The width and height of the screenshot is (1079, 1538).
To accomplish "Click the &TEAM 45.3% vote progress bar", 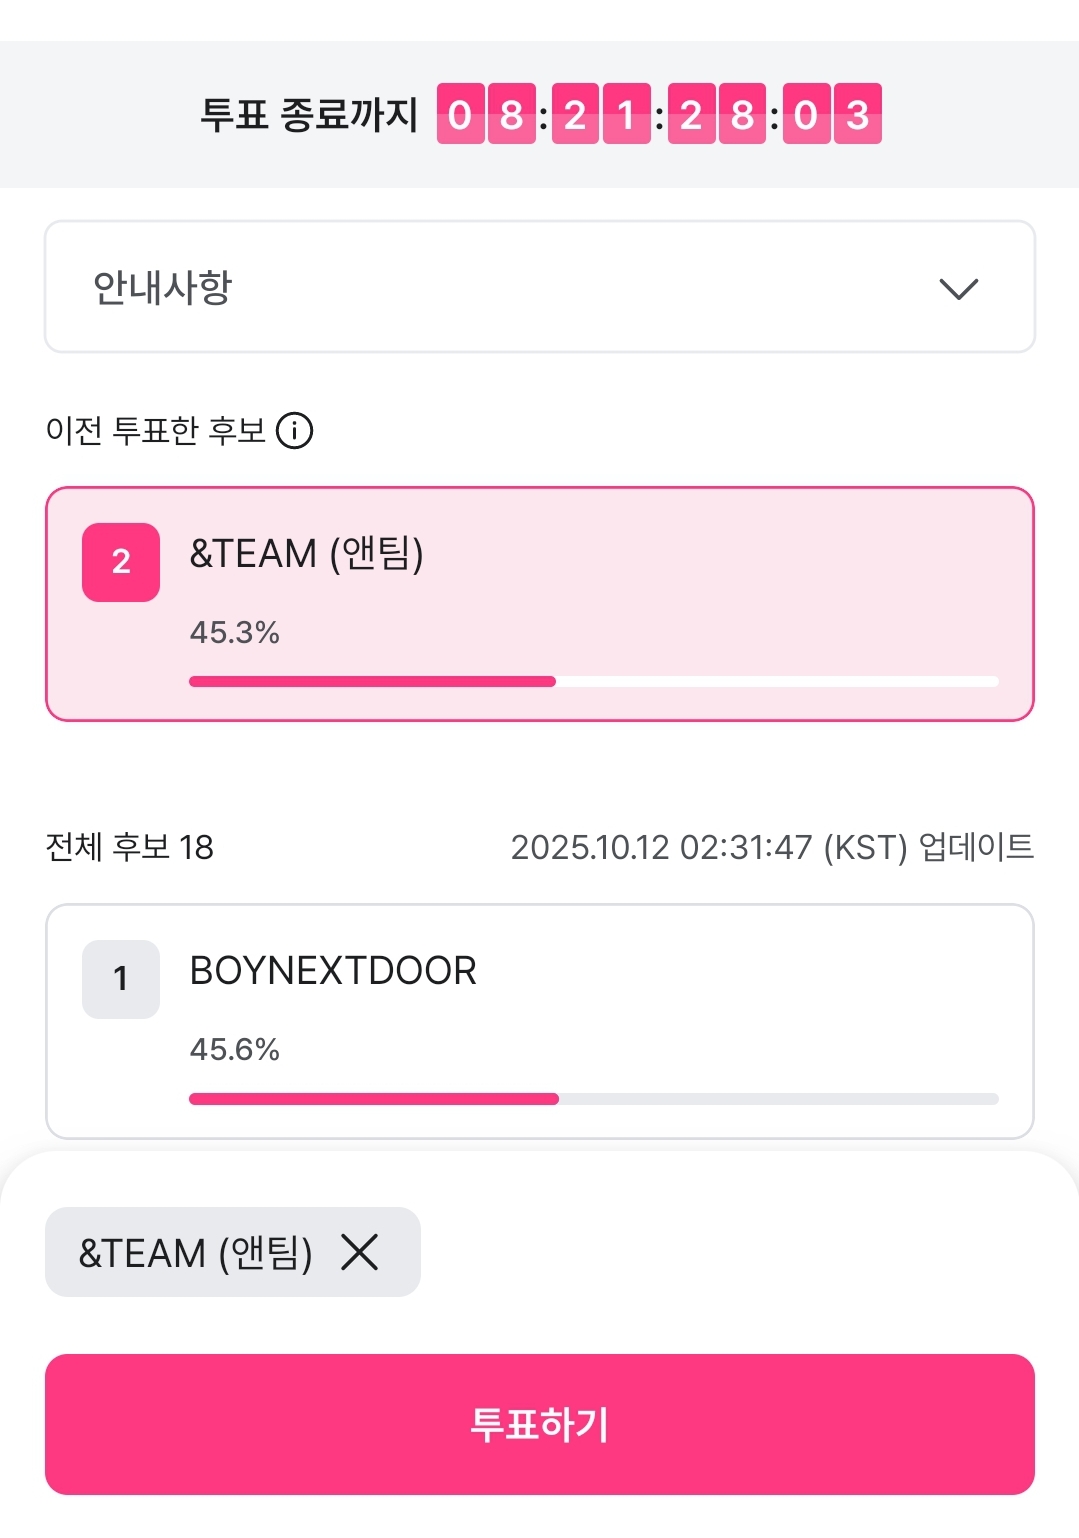I will tap(593, 682).
